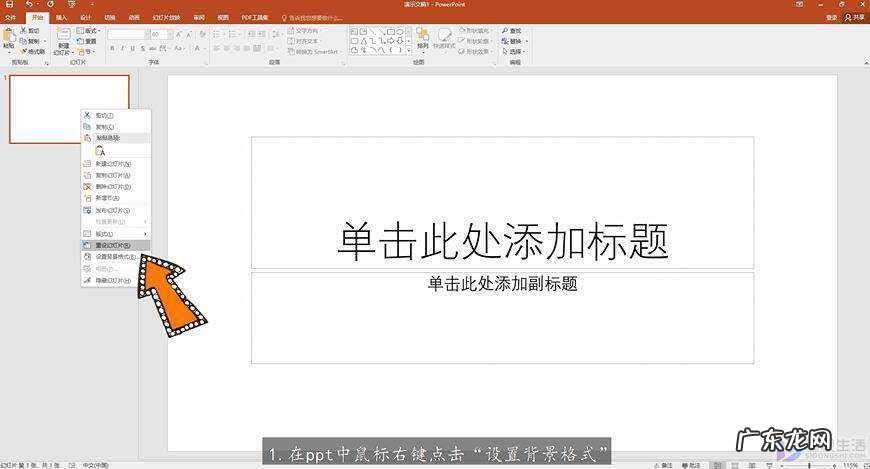Click the Share (共享) button

(x=854, y=18)
